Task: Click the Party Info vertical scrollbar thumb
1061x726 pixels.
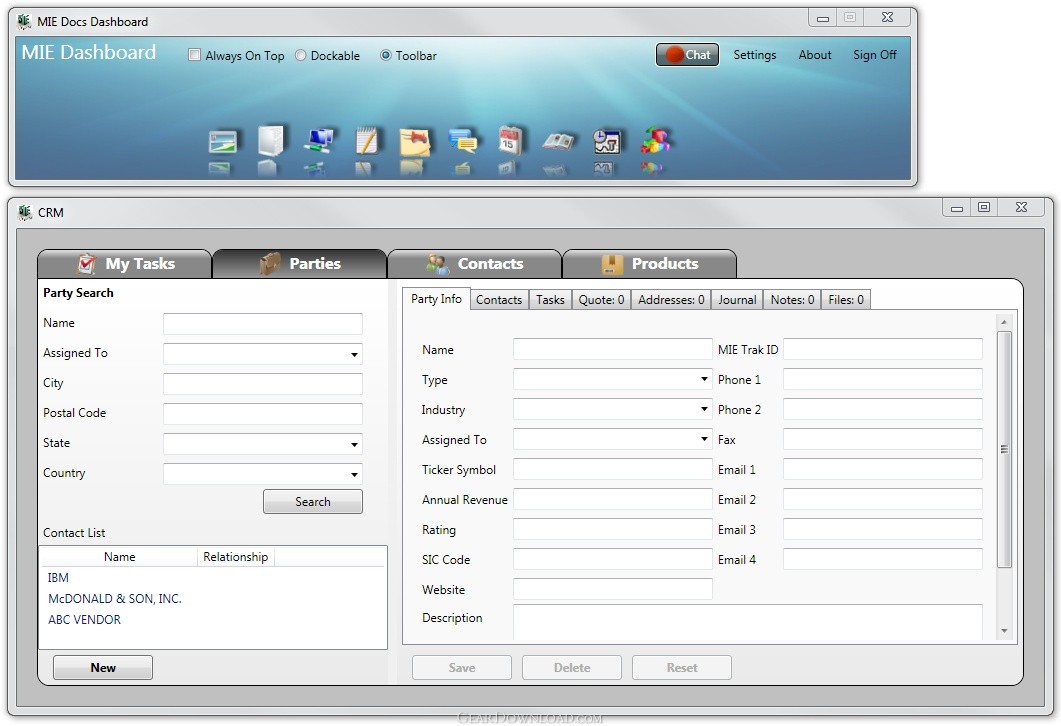Action: click(1004, 449)
